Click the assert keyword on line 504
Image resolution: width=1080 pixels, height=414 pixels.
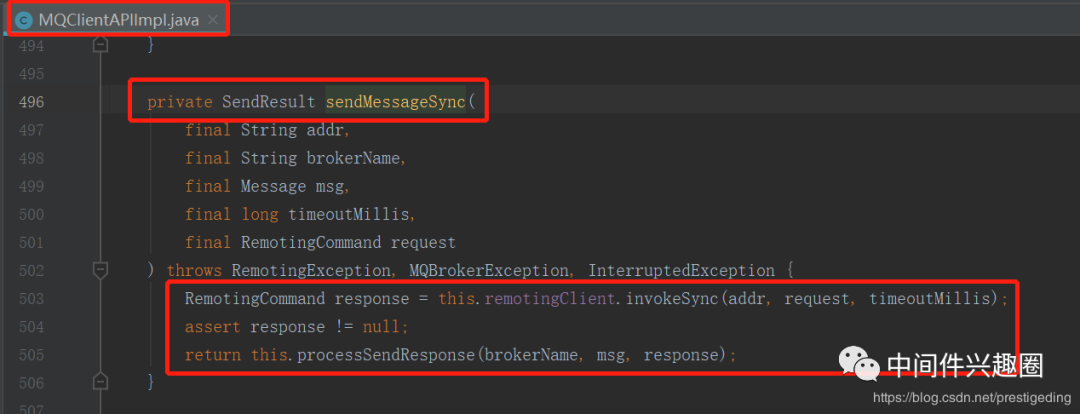[x=212, y=327]
